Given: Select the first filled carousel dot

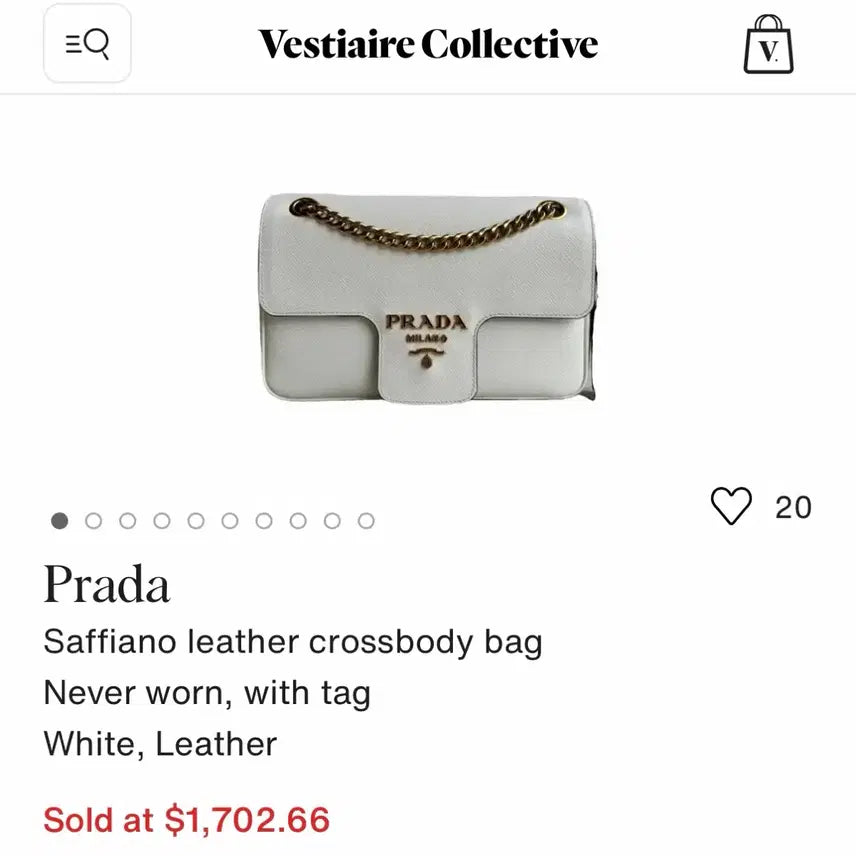Looking at the screenshot, I should 60,521.
